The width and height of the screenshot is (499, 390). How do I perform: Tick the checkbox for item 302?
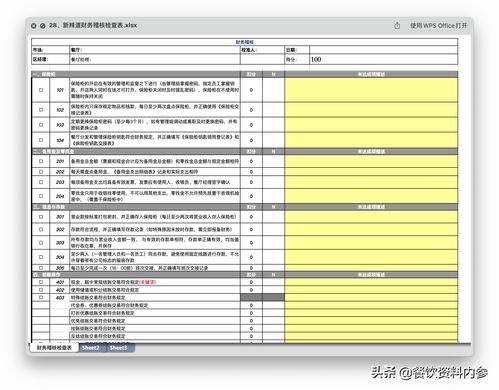(x=41, y=229)
